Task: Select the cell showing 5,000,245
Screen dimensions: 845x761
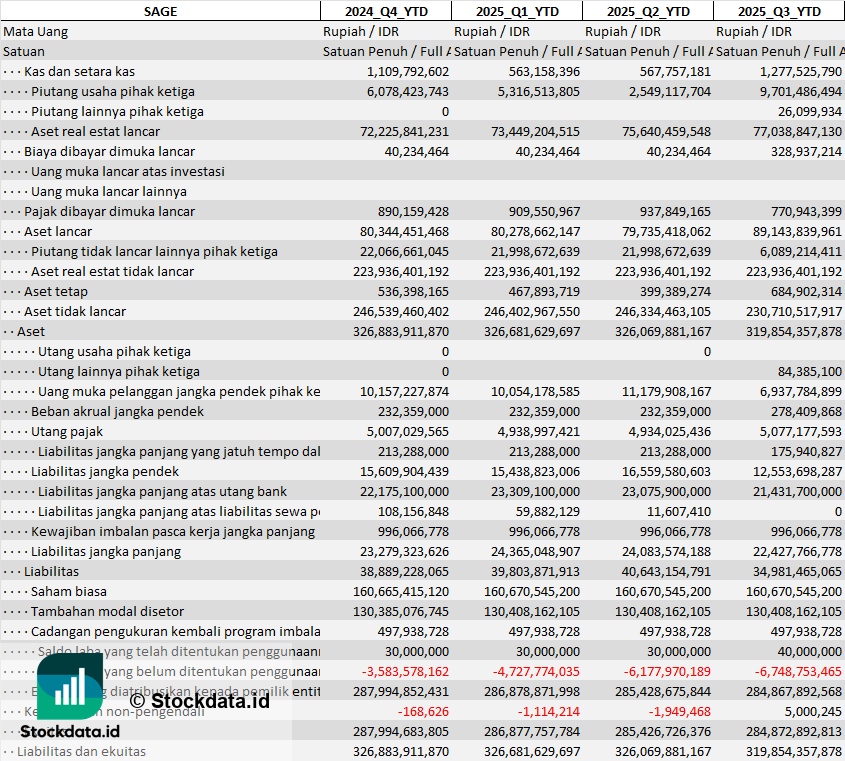Action: pos(810,711)
